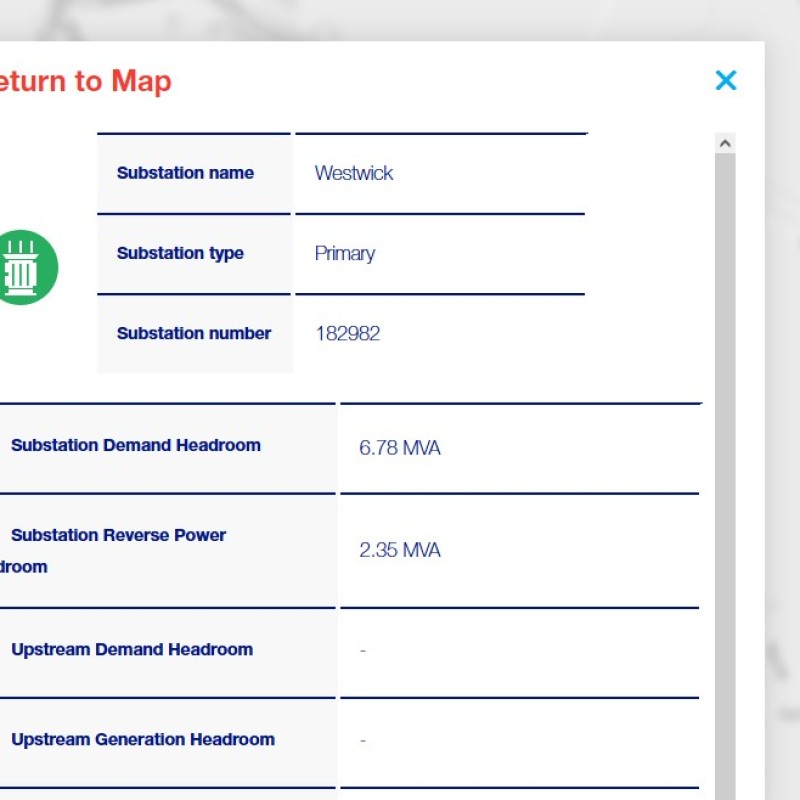The image size is (800, 800).
Task: Select the Substation Demand Headroom label
Action: pos(136,445)
